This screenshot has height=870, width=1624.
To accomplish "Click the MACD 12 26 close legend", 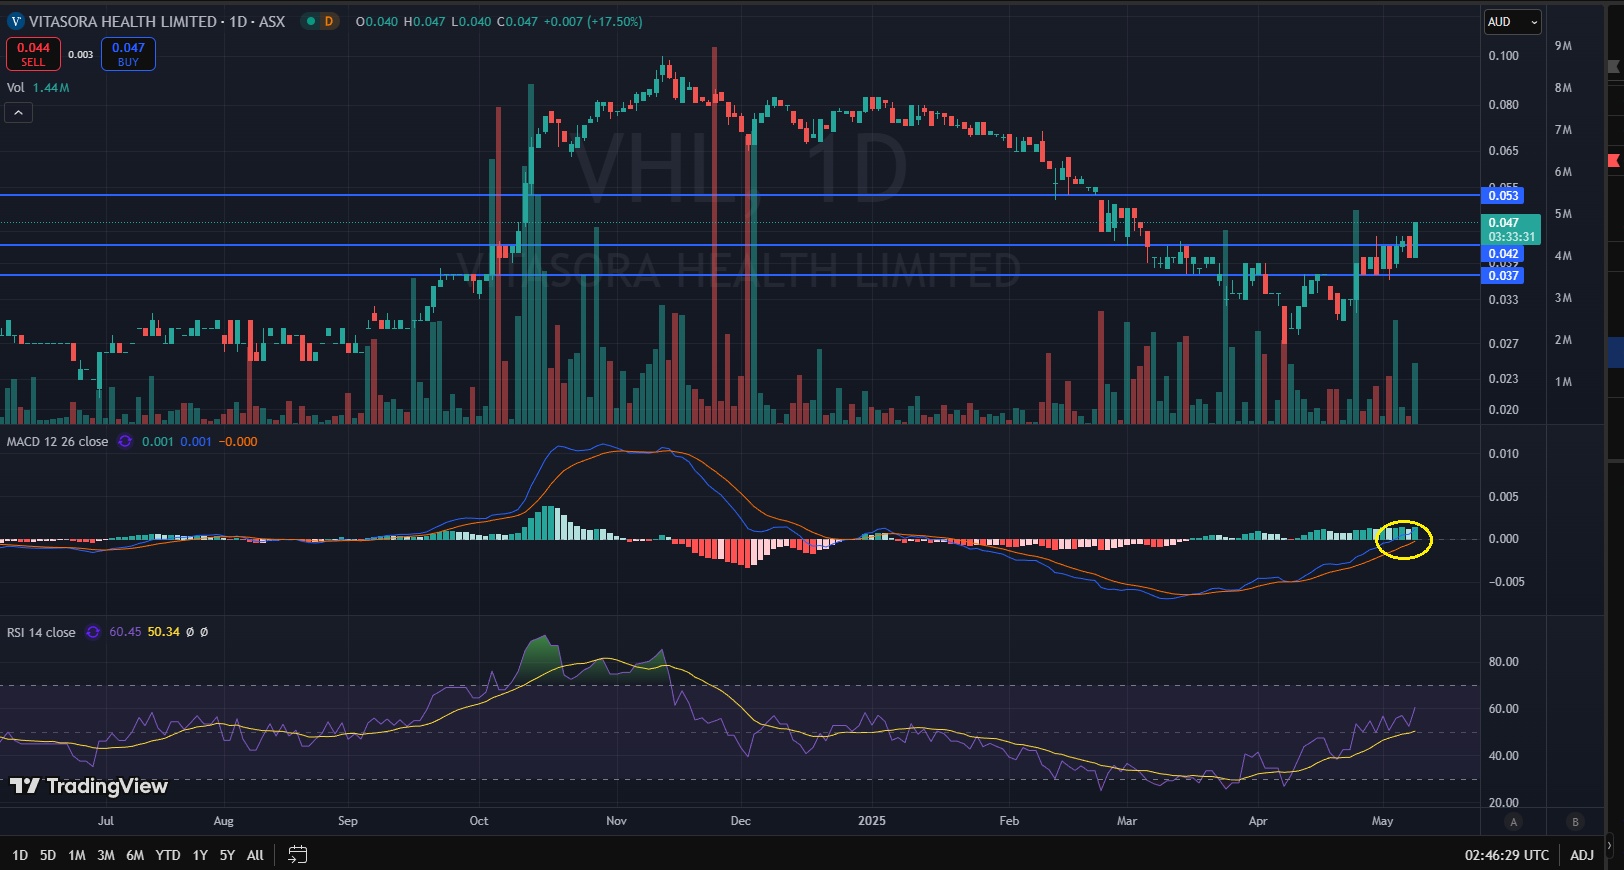I will tap(57, 441).
